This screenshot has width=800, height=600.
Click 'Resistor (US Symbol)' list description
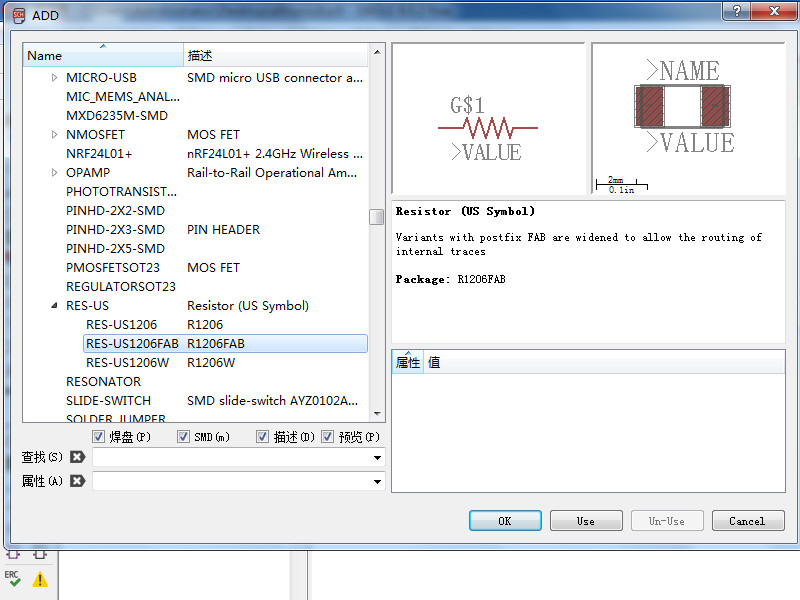[248, 306]
